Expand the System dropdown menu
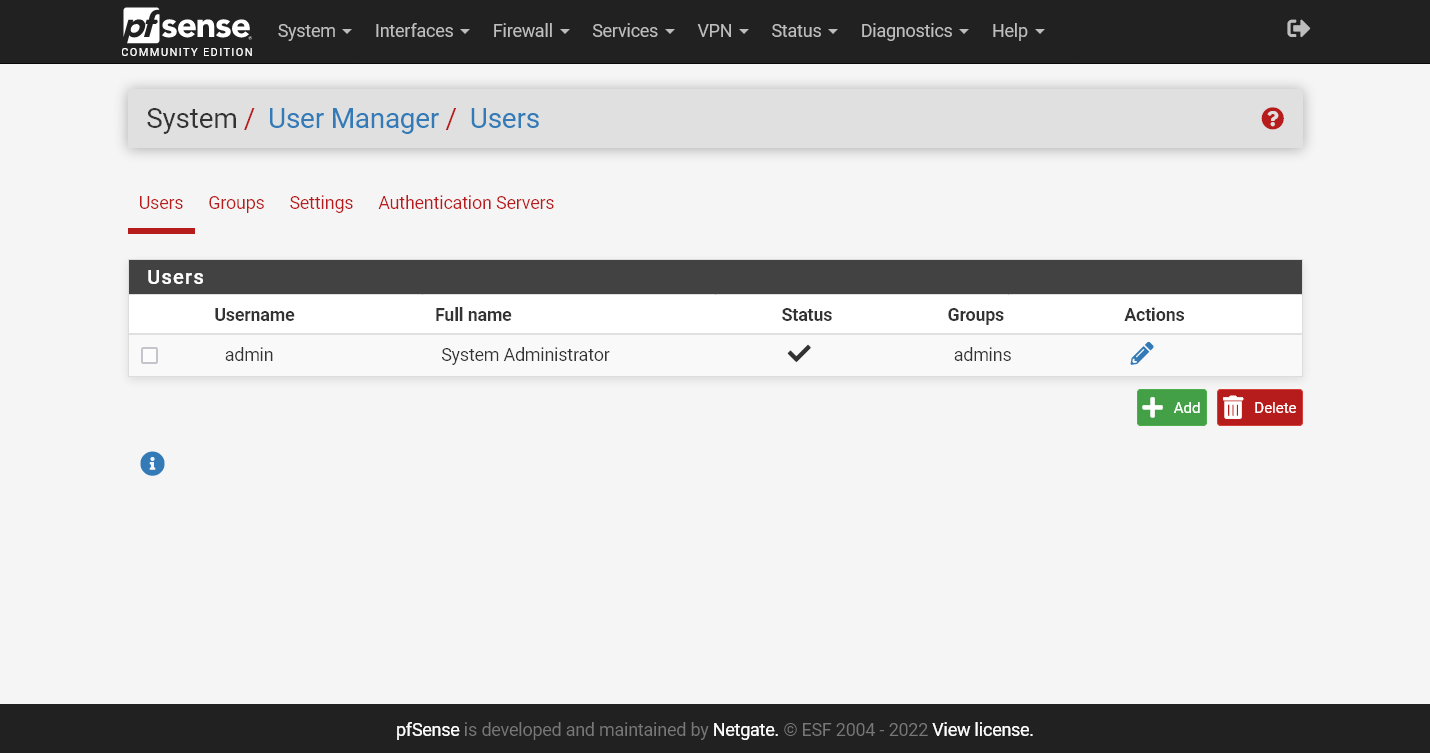This screenshot has height=753, width=1430. point(314,31)
